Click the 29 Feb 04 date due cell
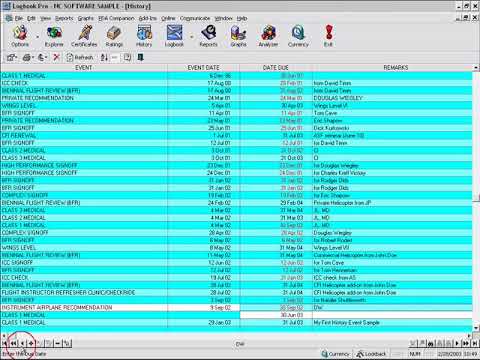The width and height of the screenshot is (480, 360). click(x=276, y=203)
